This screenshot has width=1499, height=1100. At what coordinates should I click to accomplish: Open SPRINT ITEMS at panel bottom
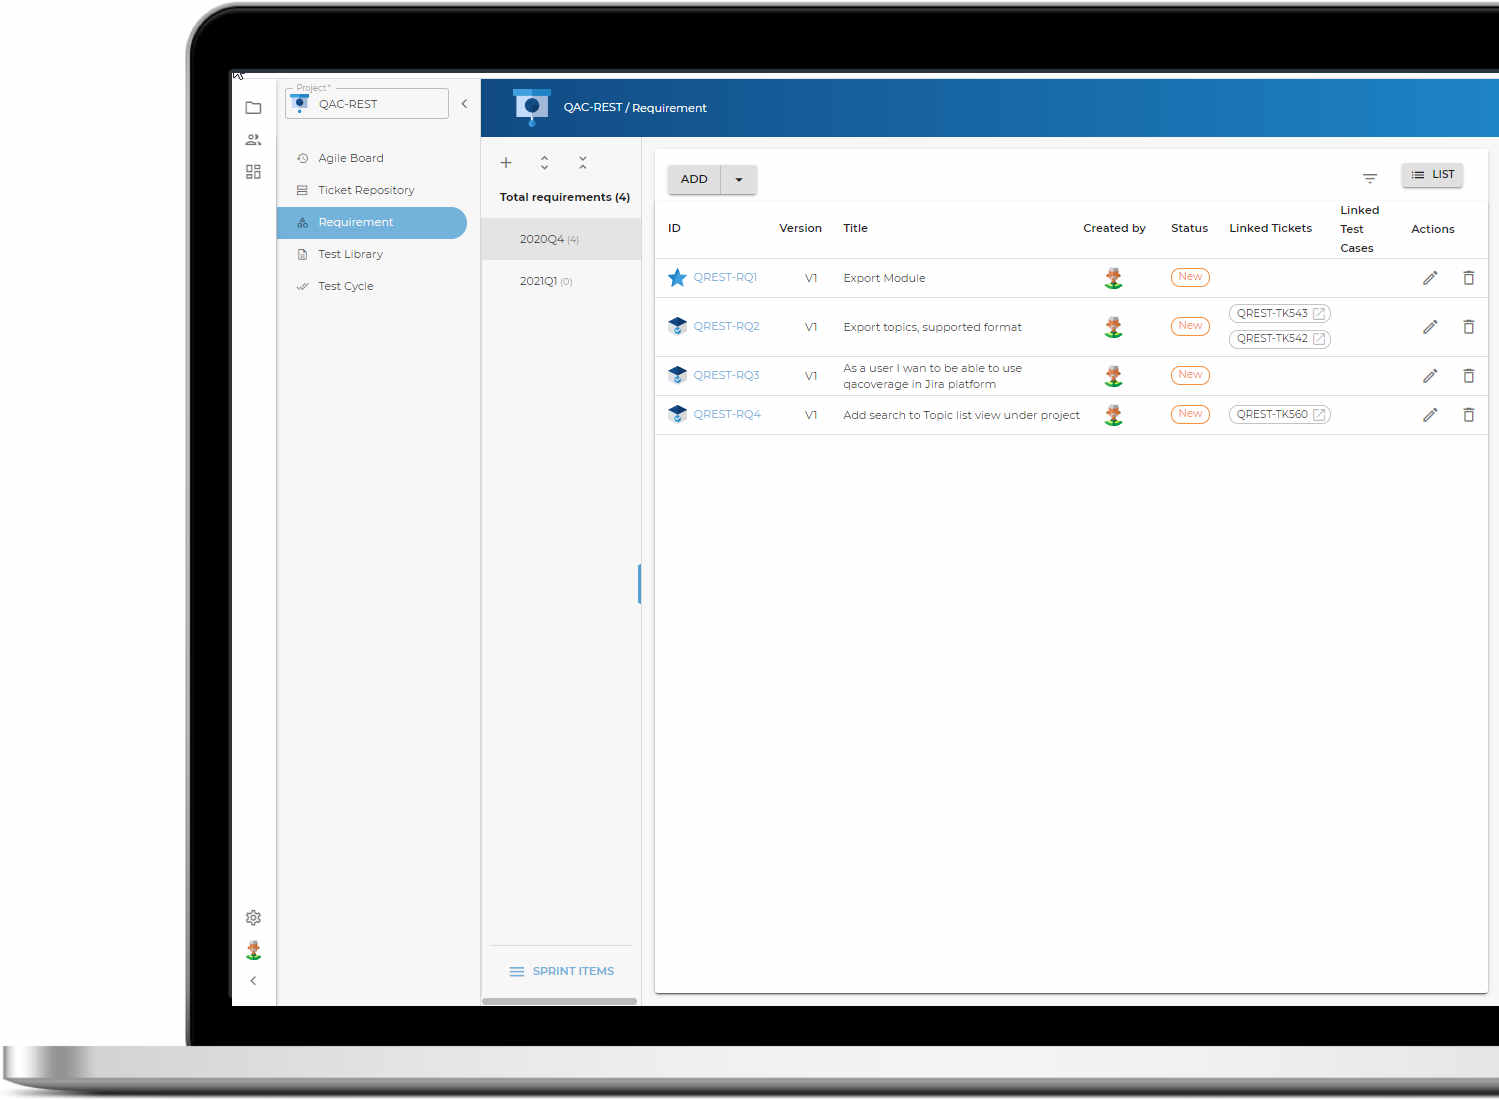tap(561, 971)
